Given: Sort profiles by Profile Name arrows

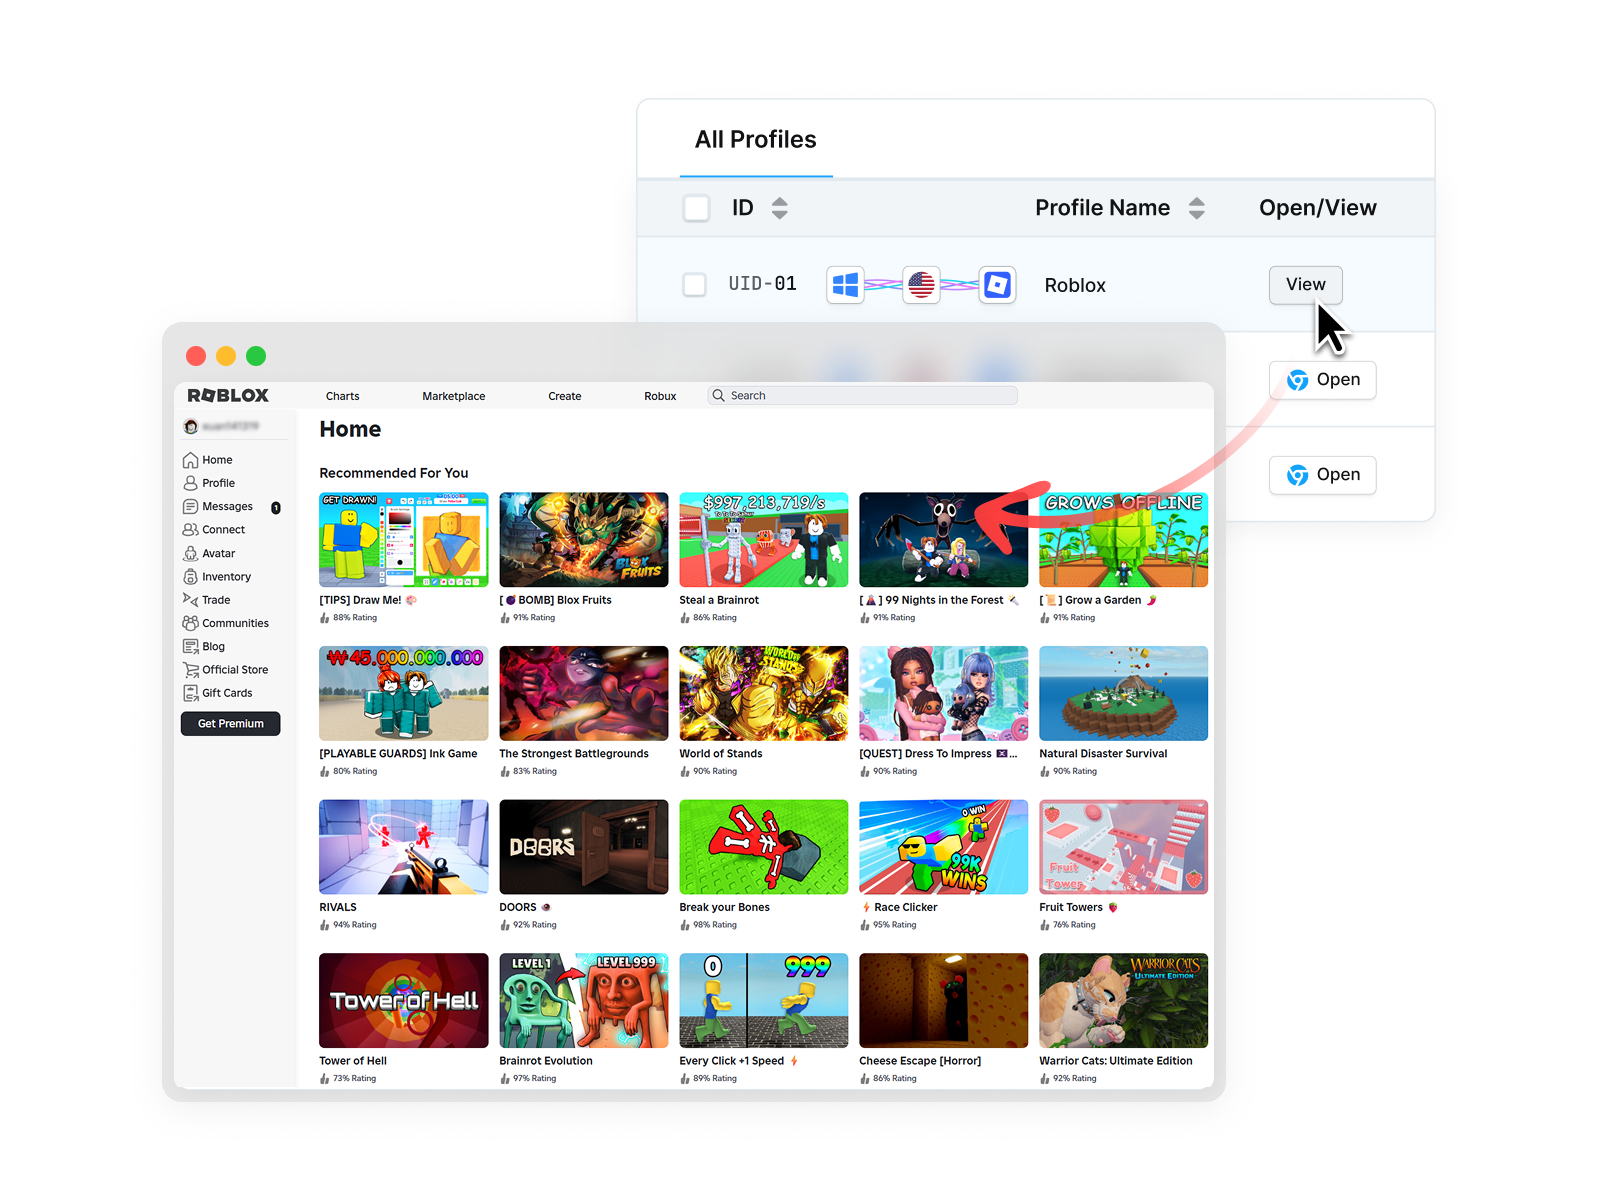Looking at the screenshot, I should point(1197,208).
